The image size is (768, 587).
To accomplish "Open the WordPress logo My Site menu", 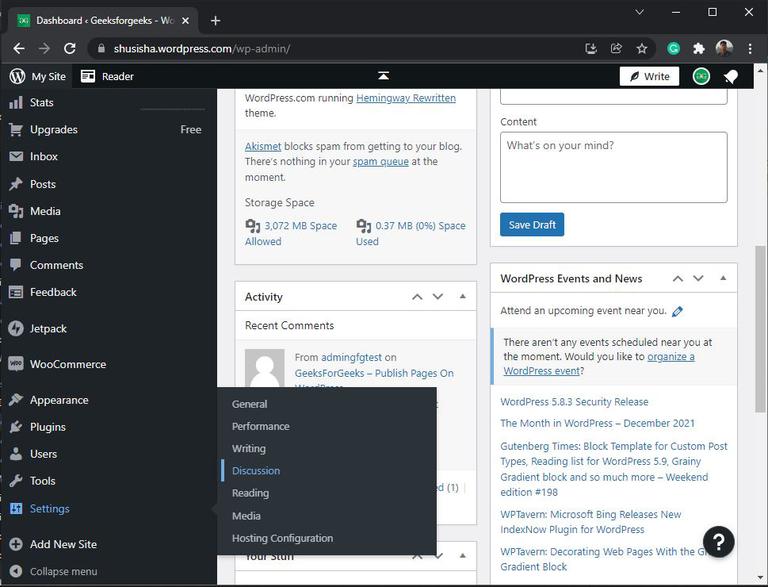I will pos(37,76).
